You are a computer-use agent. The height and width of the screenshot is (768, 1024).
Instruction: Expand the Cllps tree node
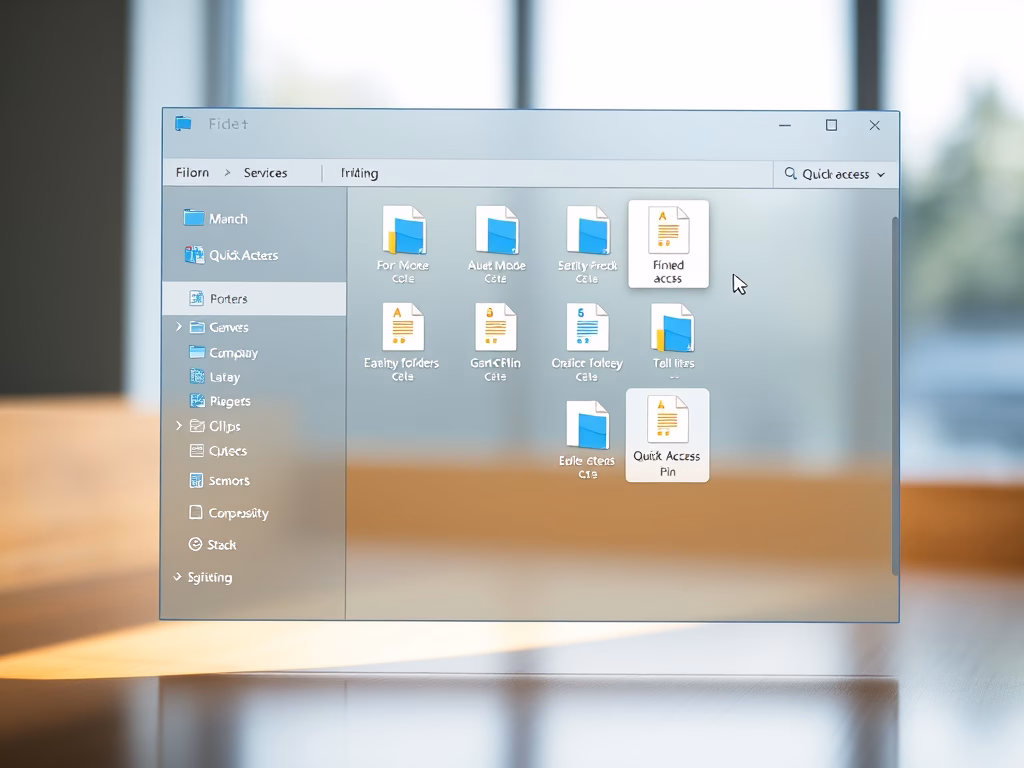[x=179, y=426]
